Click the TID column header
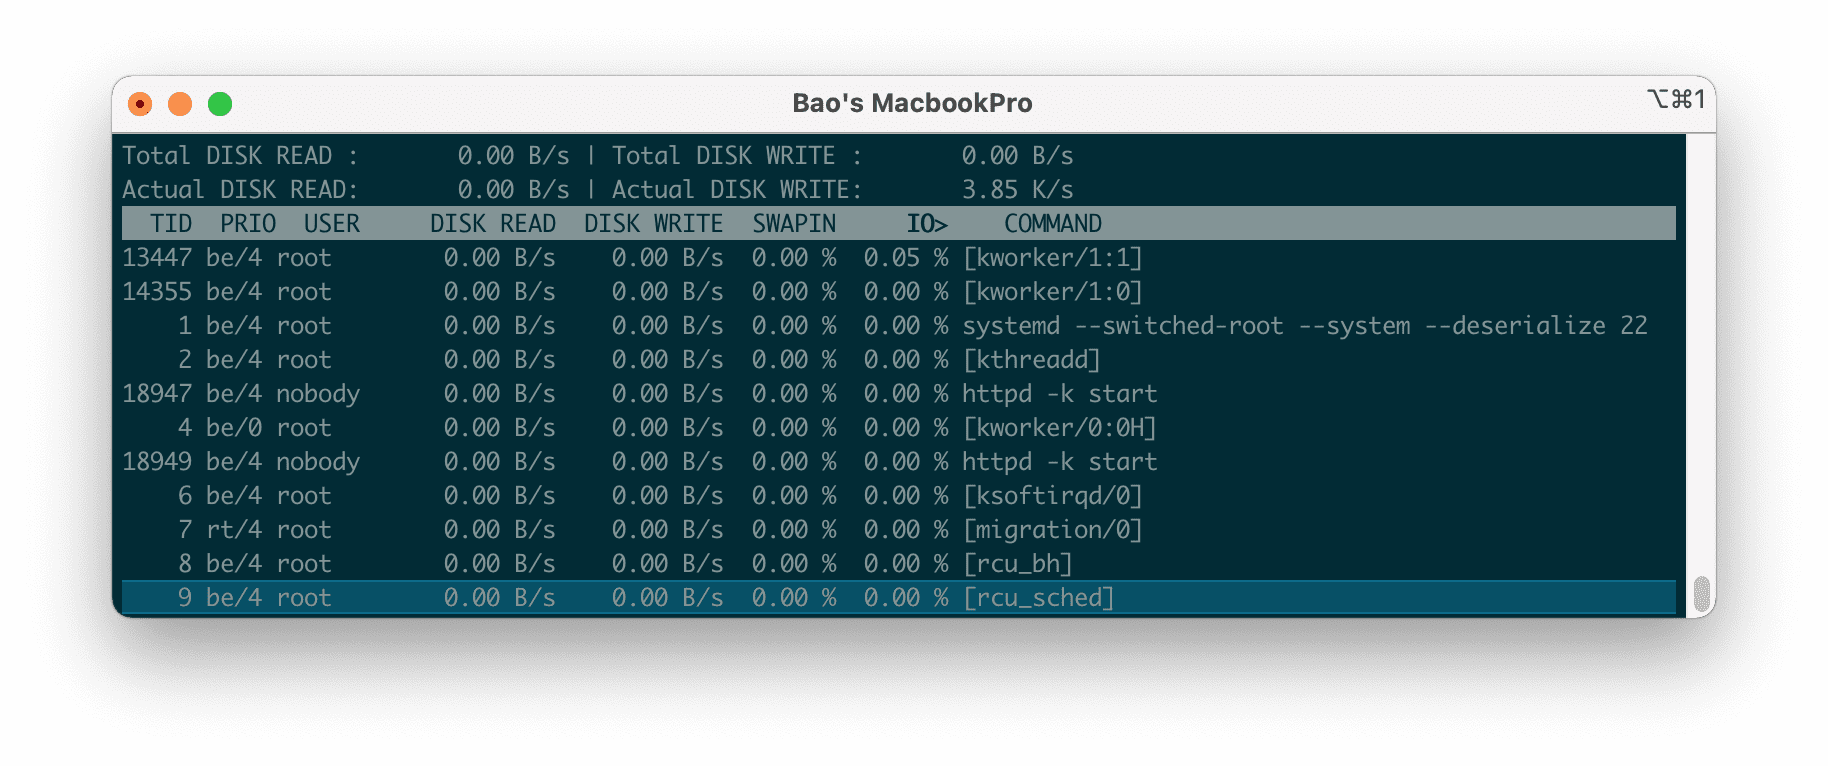The width and height of the screenshot is (1828, 766). (171, 224)
